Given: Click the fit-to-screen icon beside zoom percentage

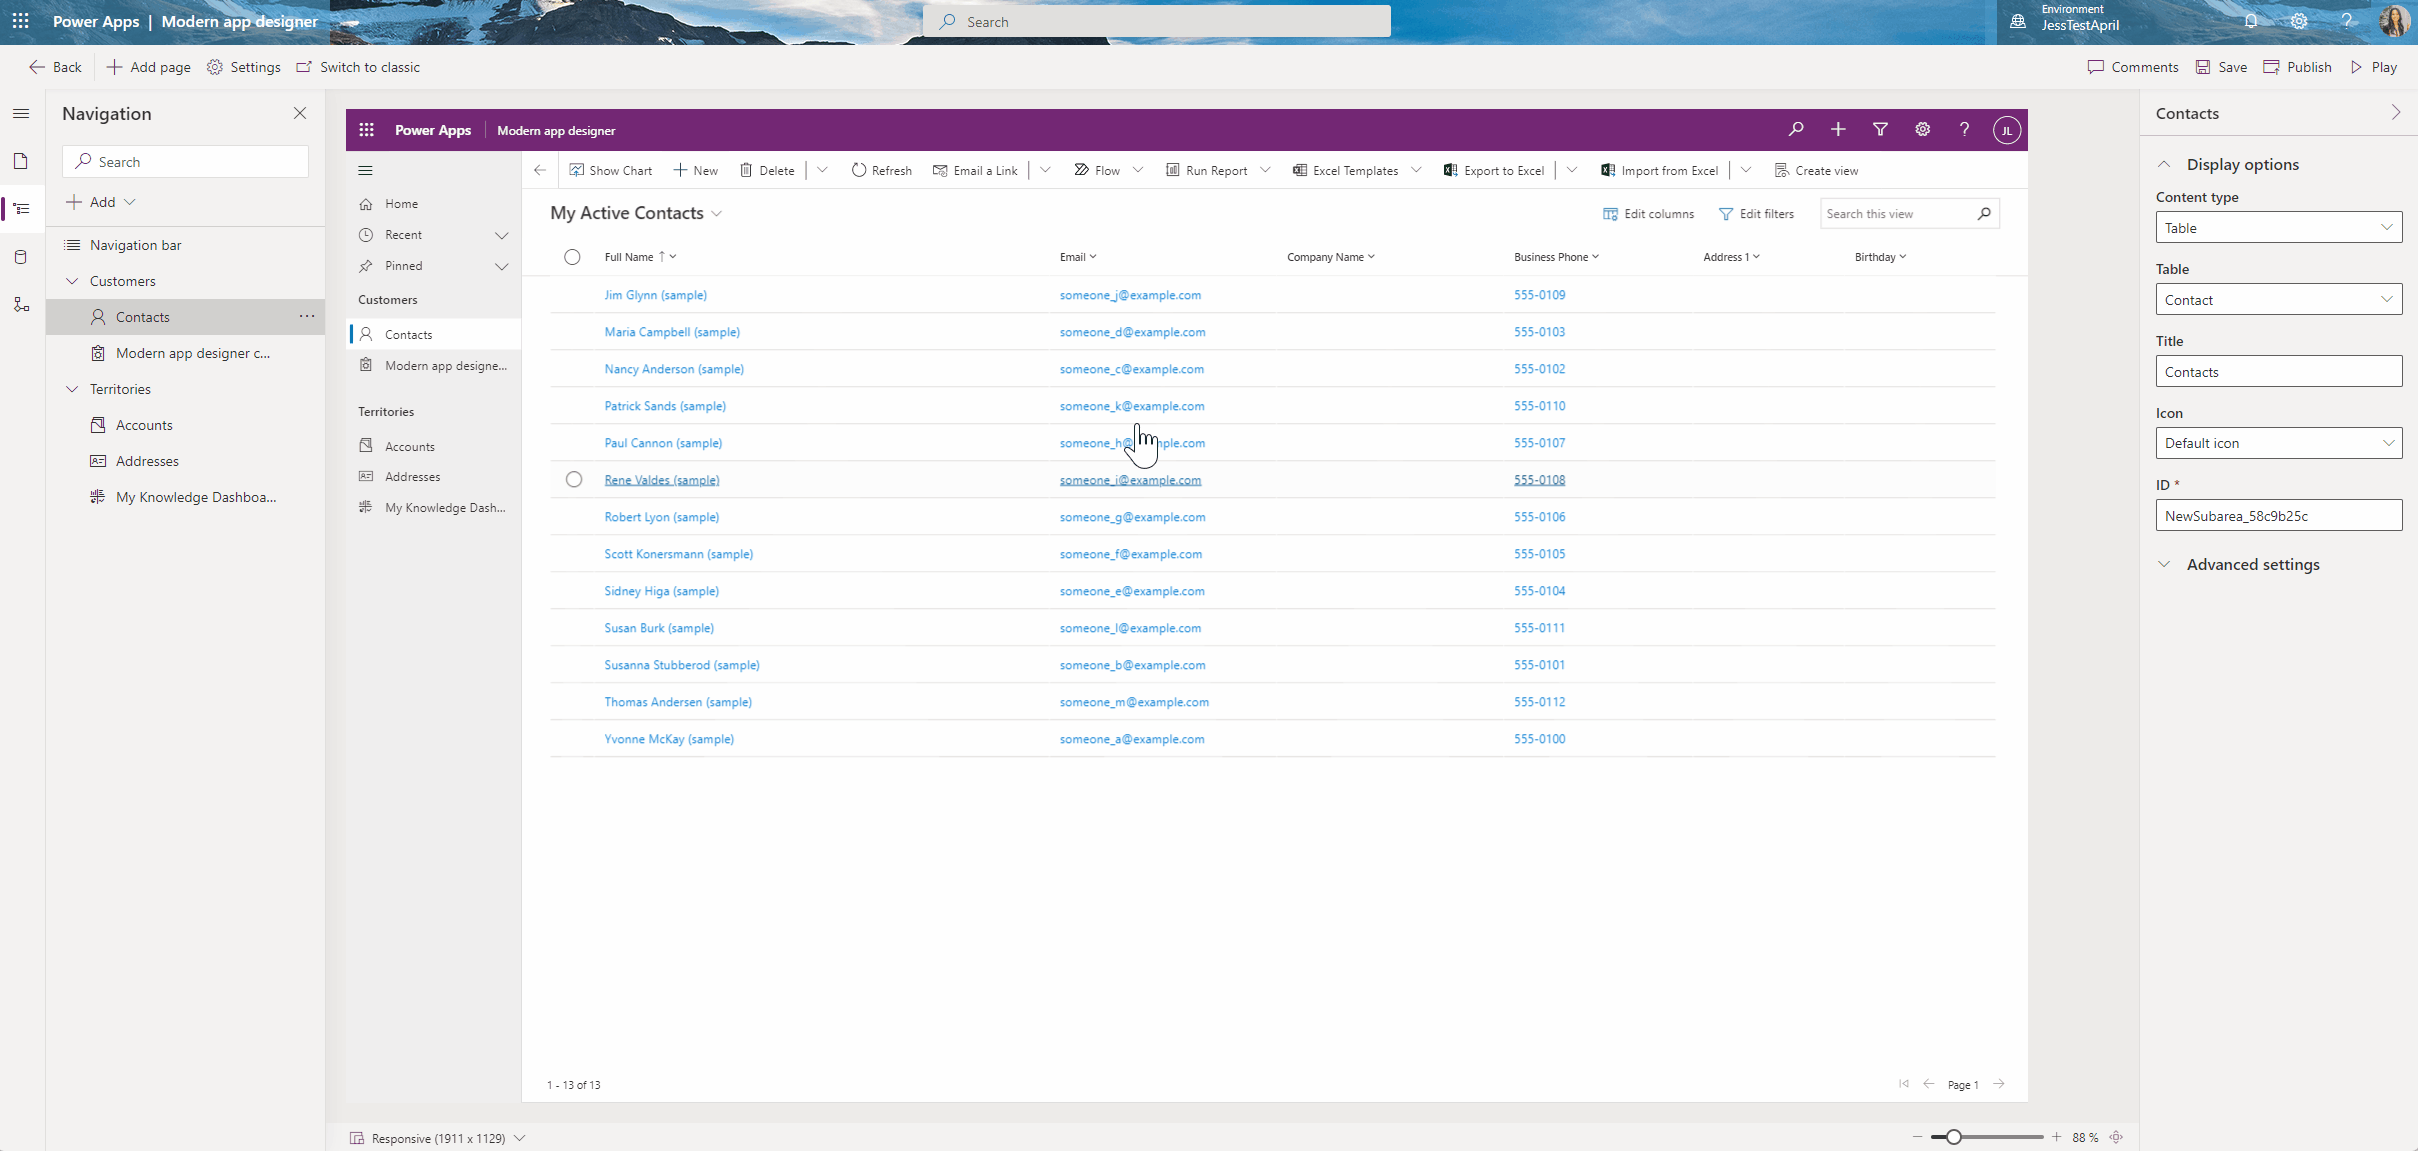Looking at the screenshot, I should 2116,1137.
